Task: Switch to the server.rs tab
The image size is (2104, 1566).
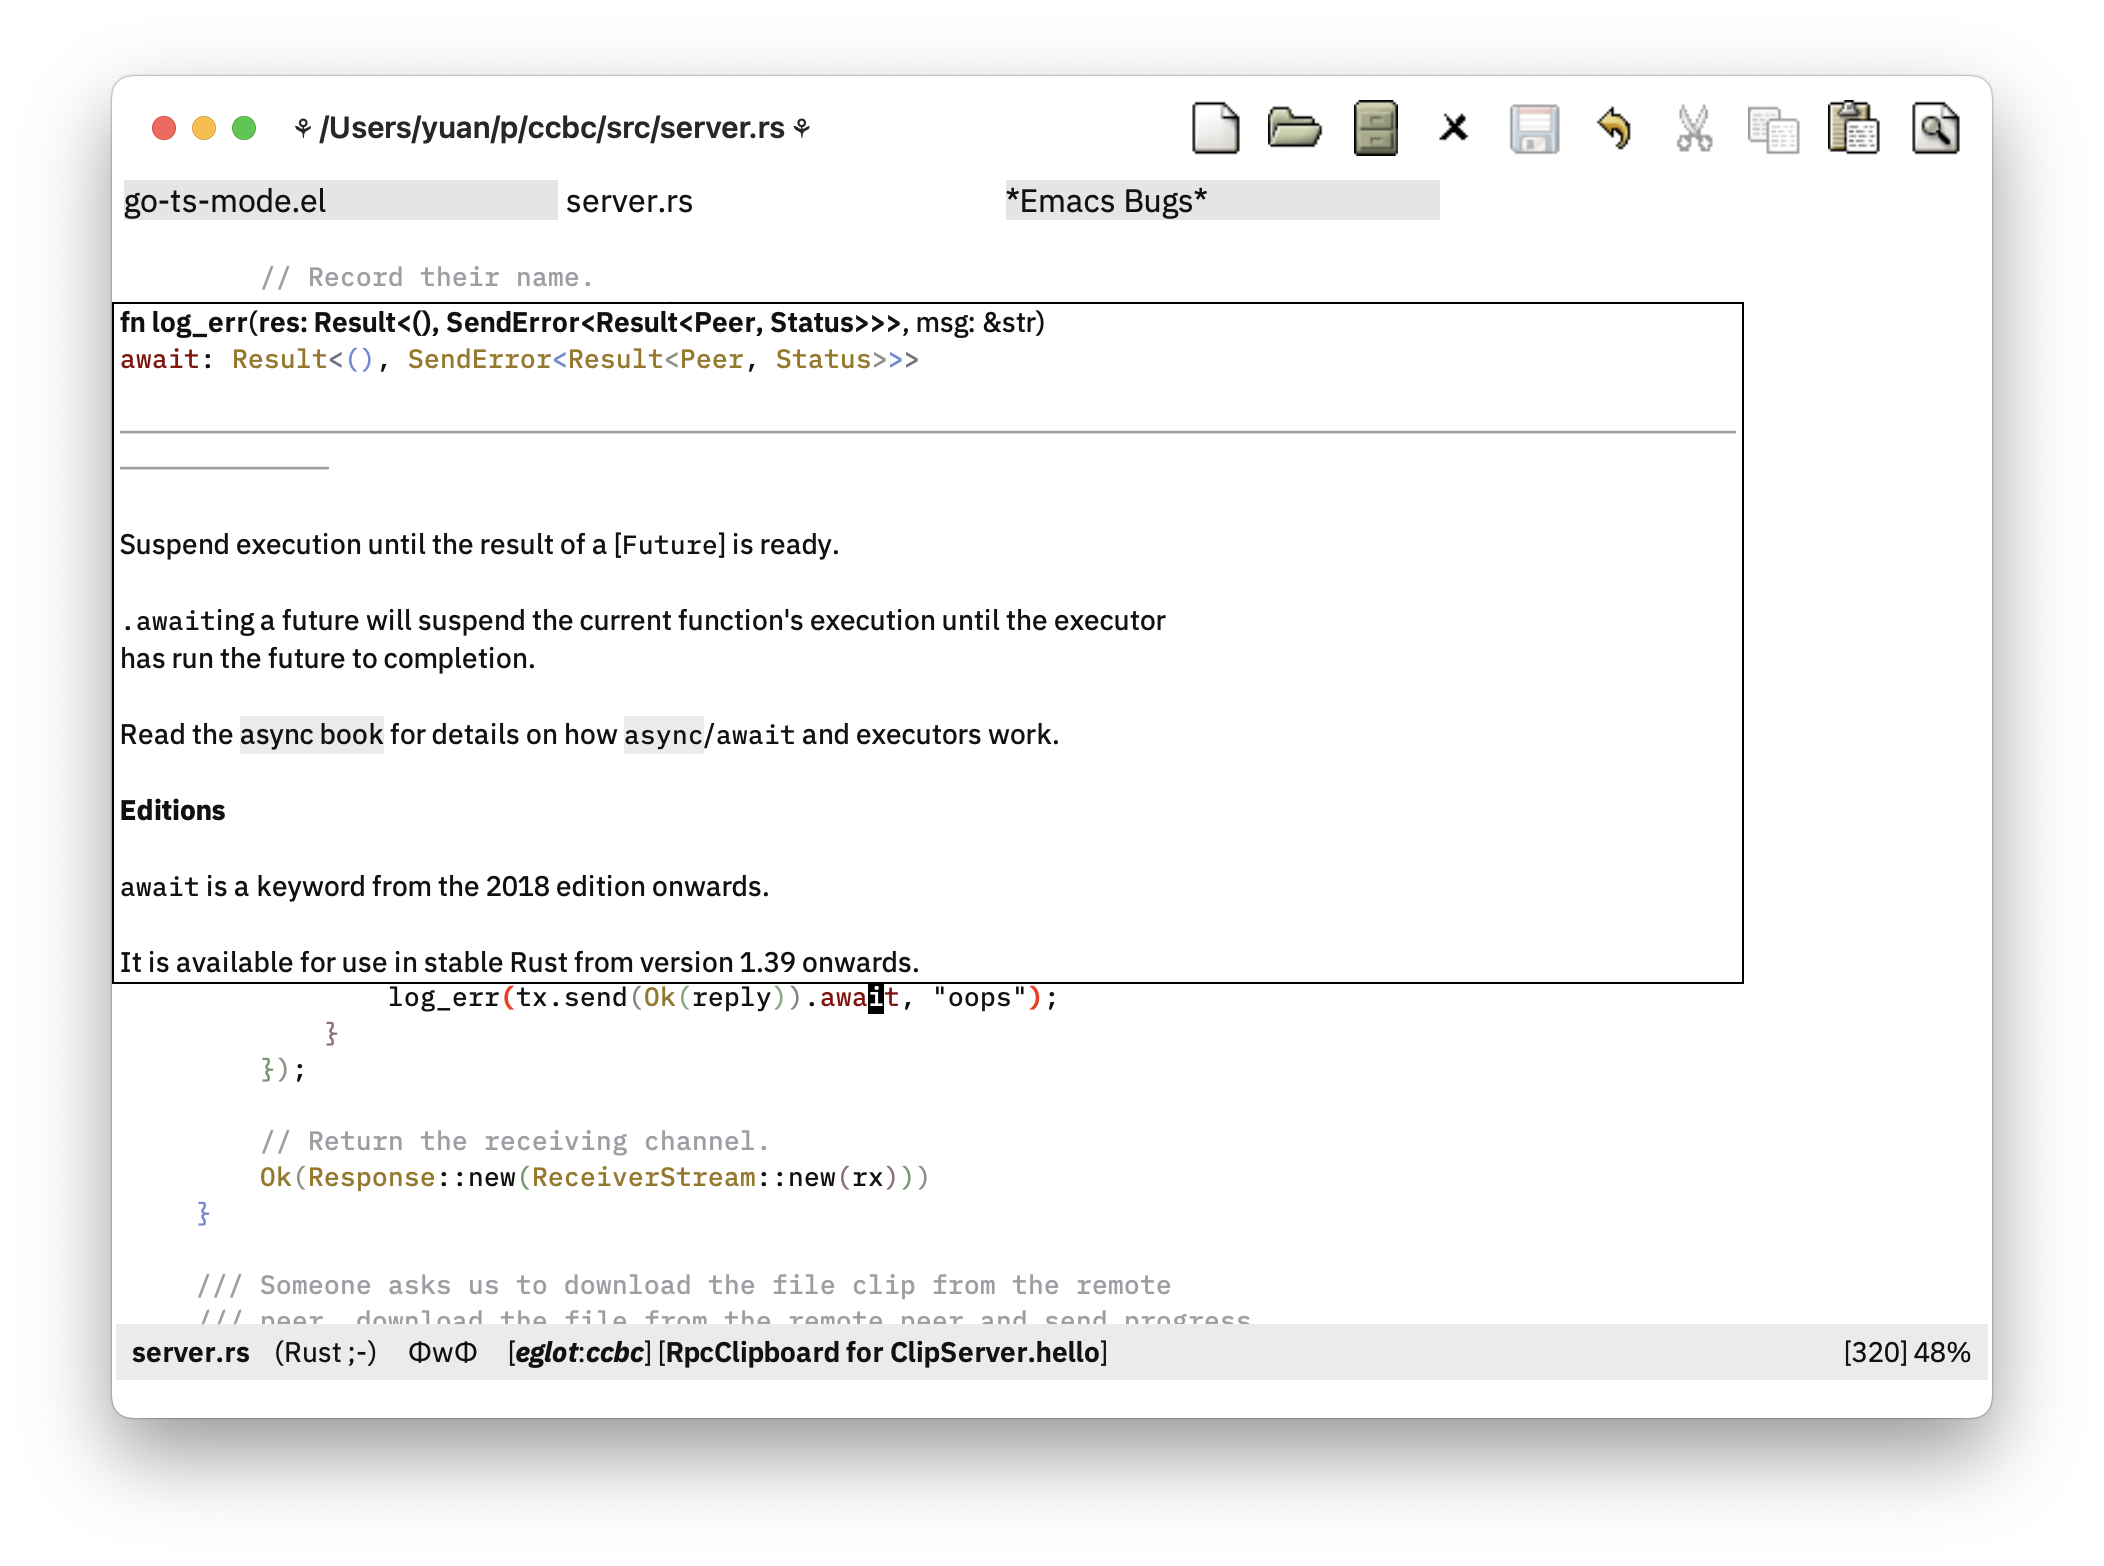Action: (x=630, y=201)
